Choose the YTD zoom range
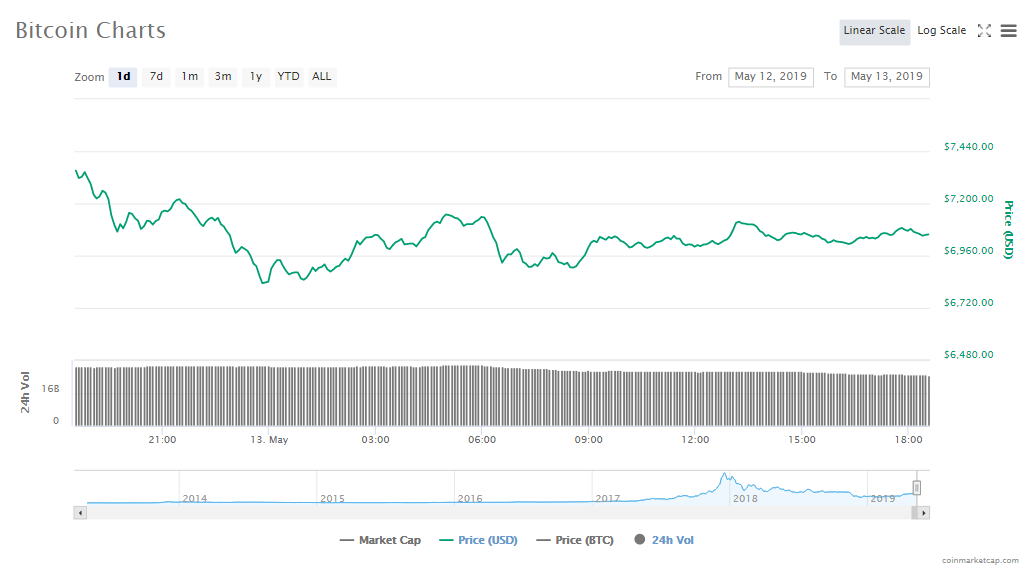Viewport: 1033px width, 575px height. point(288,77)
